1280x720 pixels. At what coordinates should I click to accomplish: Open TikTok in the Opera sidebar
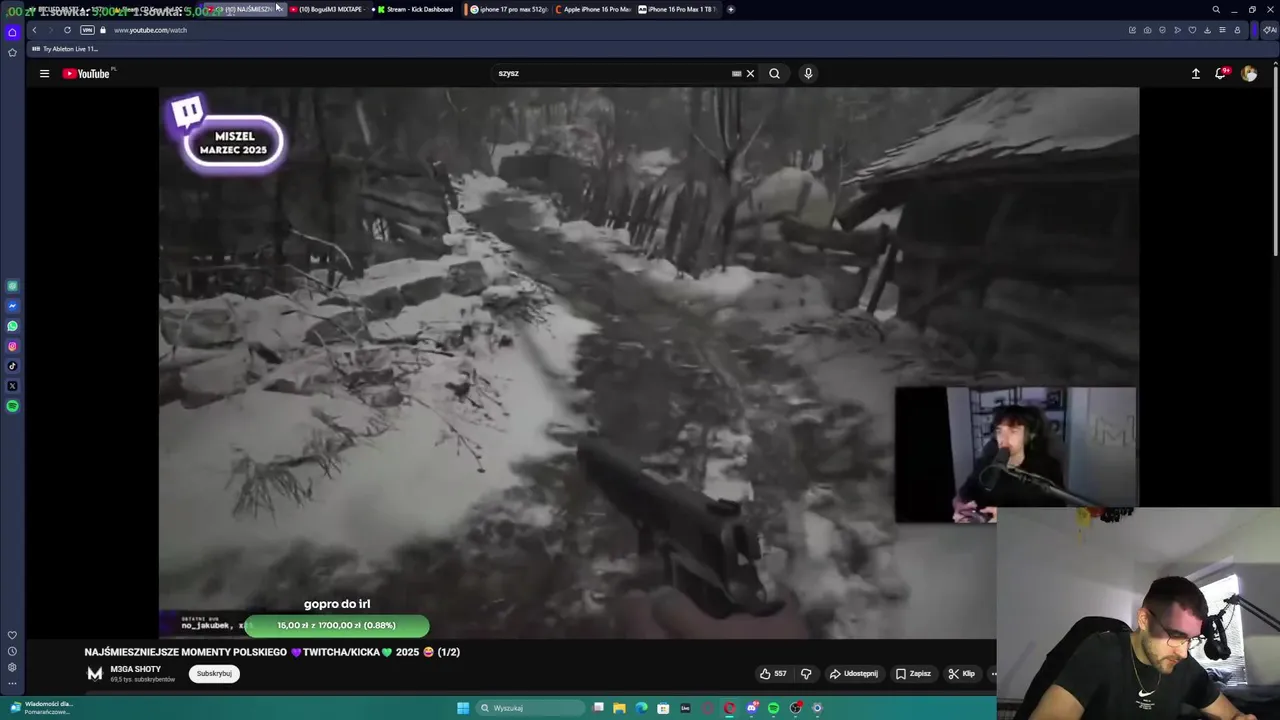(x=12, y=366)
